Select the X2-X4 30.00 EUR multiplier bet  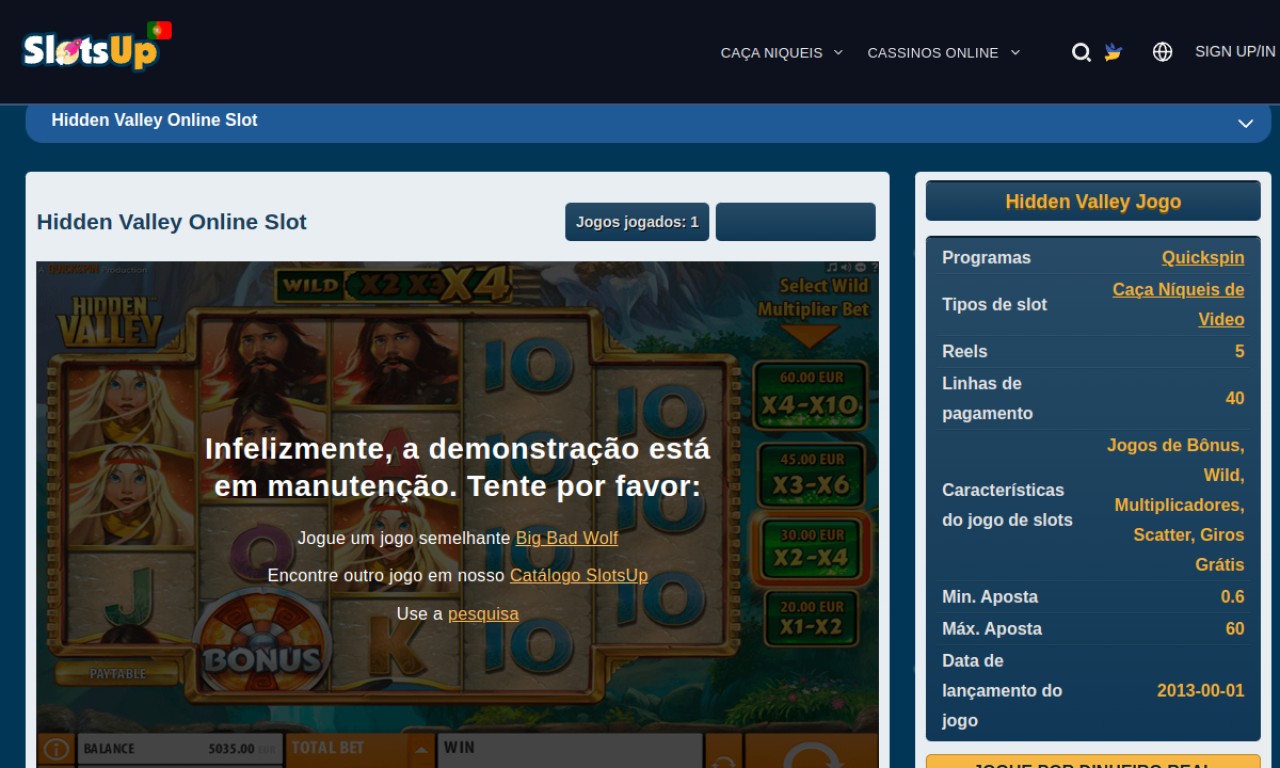pos(809,548)
